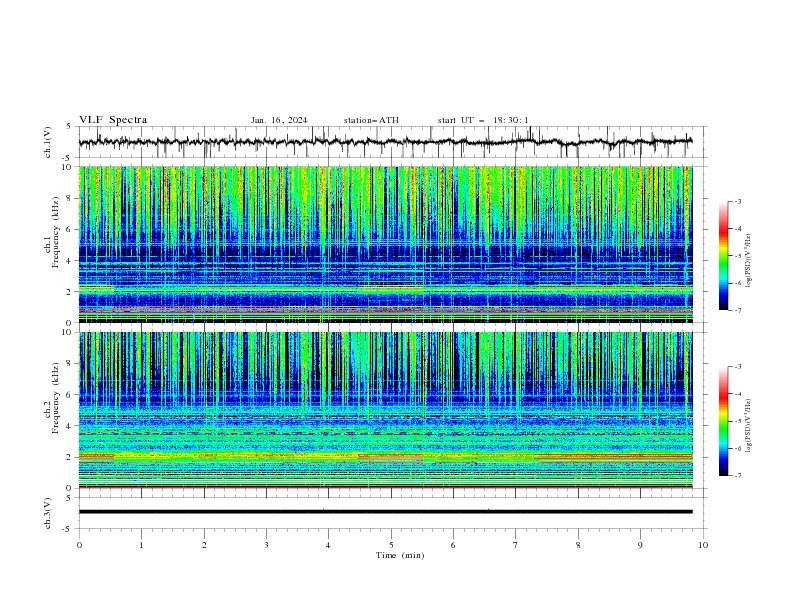Click the lower color scale bar for ch.2
Viewport: 792px width, 612px height.
click(x=723, y=421)
